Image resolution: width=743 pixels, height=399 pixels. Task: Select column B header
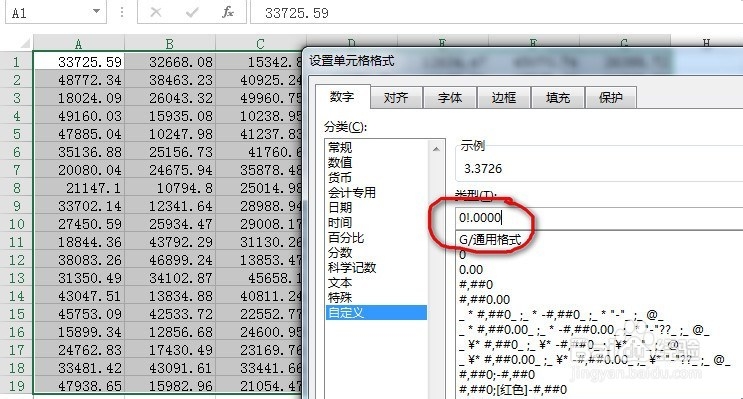[170, 44]
